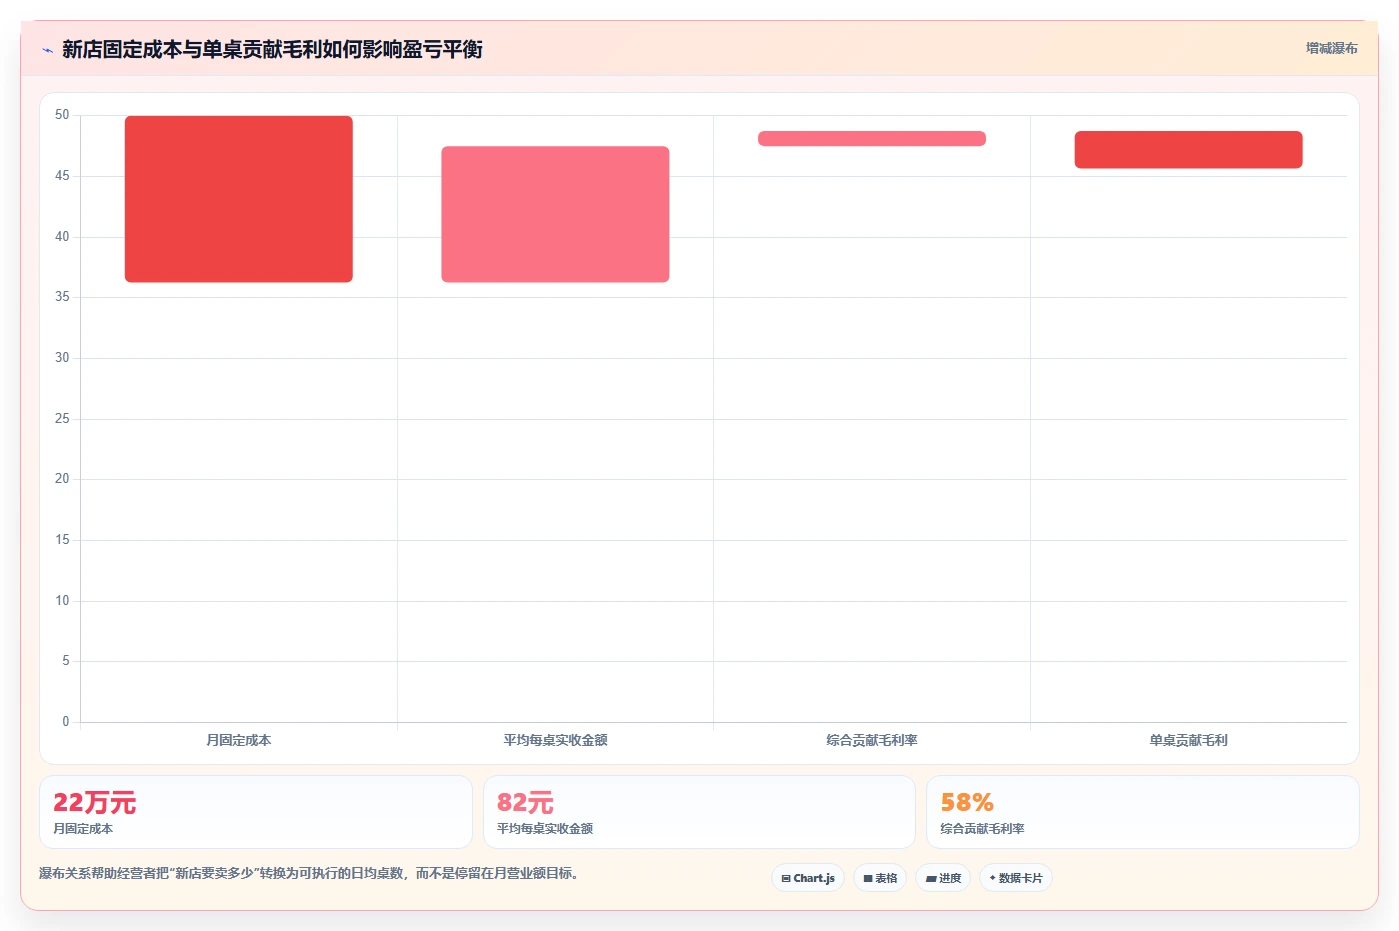The image size is (1399, 931).
Task: Click the thin 综合贡献毛利率 bar
Action: click(872, 139)
